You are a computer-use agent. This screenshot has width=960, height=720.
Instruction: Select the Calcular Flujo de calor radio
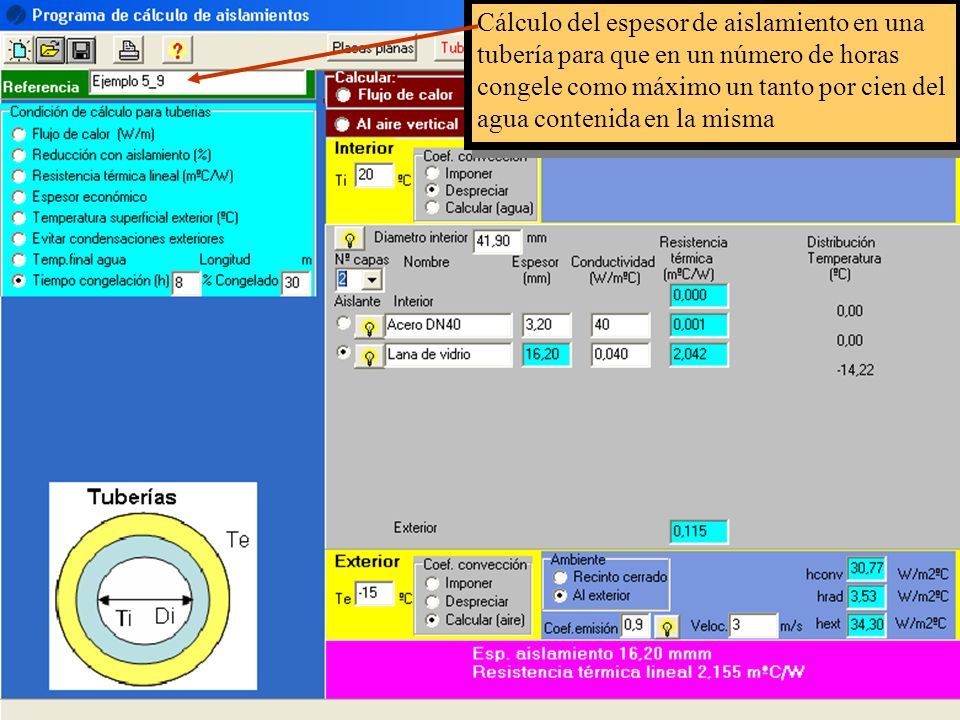click(x=343, y=95)
